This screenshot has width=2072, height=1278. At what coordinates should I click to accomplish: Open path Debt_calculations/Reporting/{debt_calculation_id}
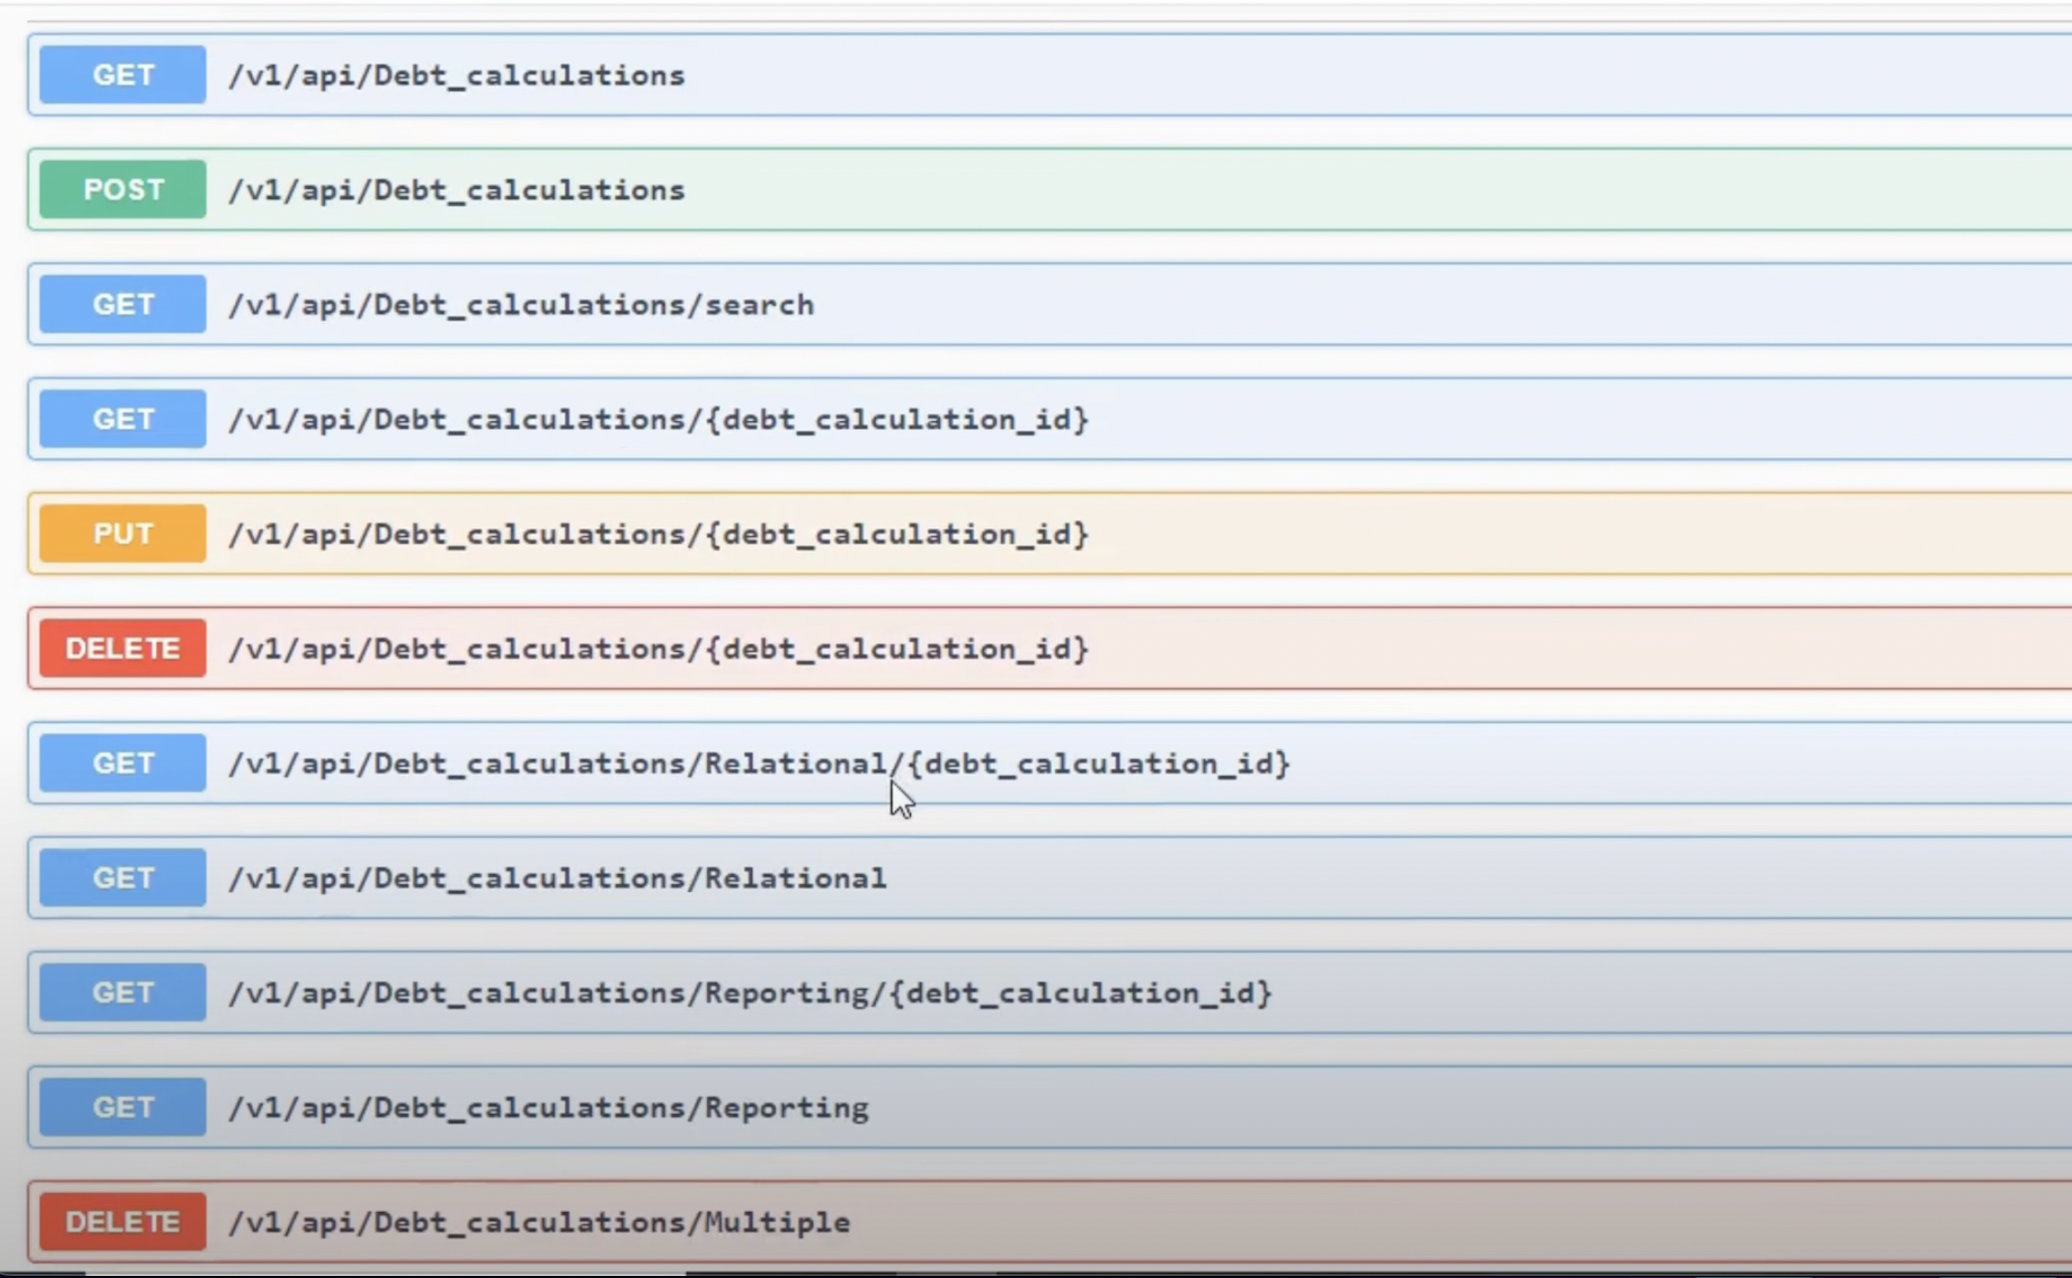[750, 993]
